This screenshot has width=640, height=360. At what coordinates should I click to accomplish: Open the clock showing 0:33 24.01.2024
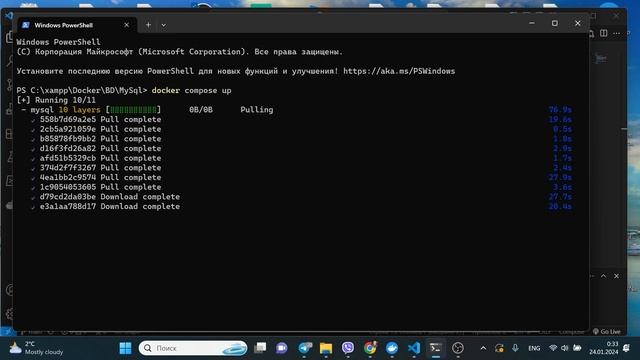point(603,348)
